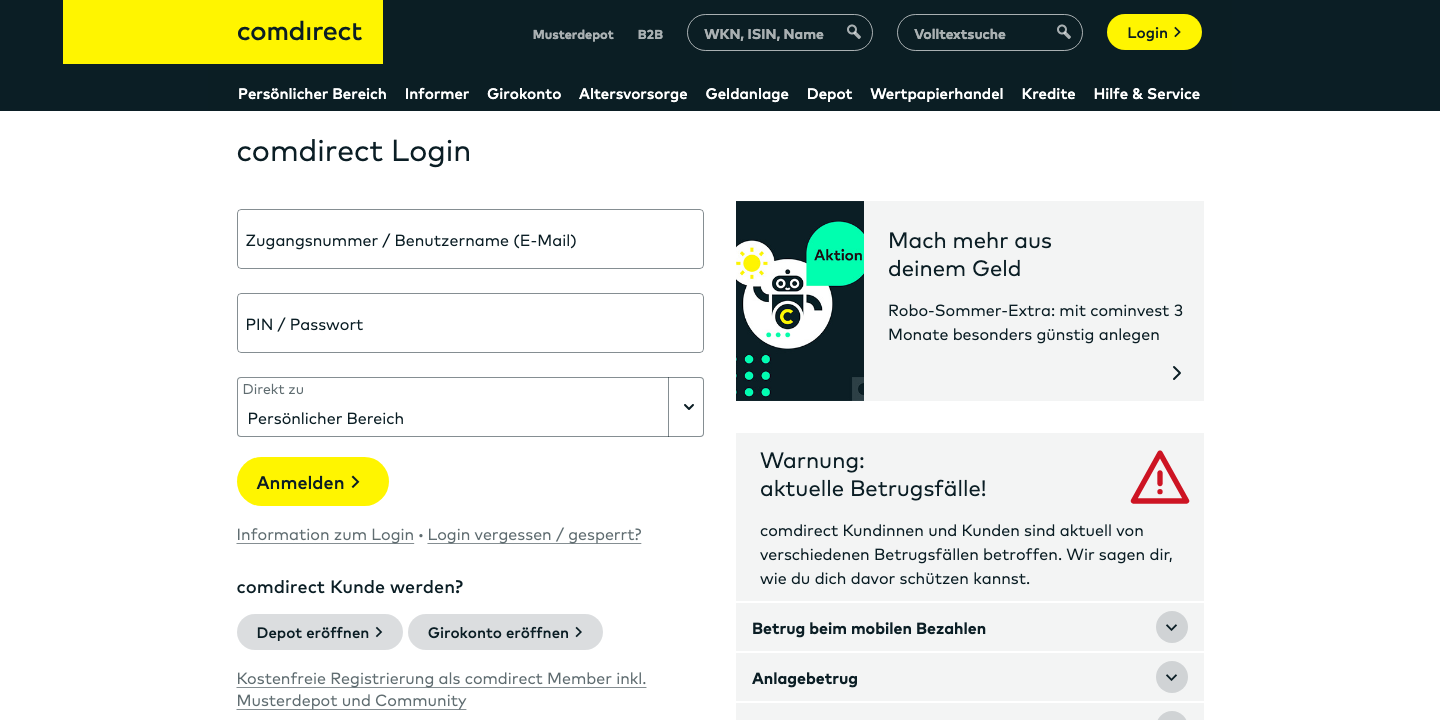Expand Betrug beim mobilen Bezahlen section
Screen dimensions: 1440x720
click(970, 628)
